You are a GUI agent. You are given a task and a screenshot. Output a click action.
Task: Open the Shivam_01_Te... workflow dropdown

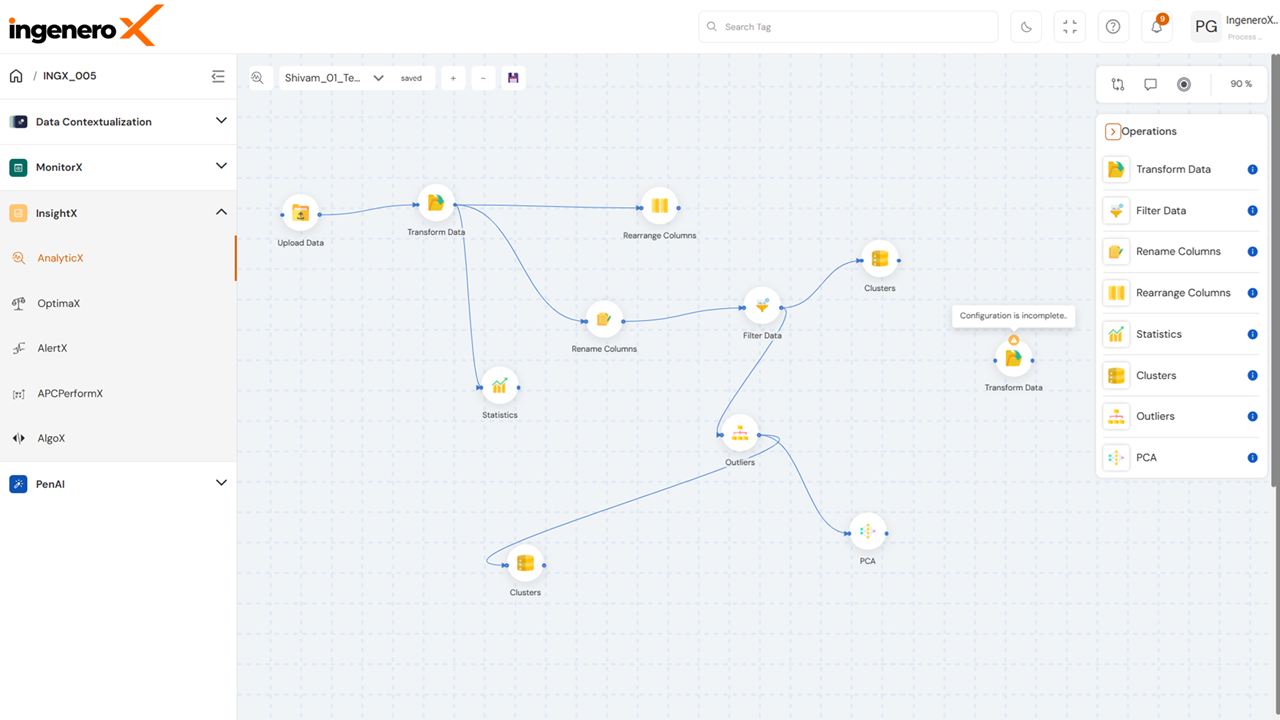pyautogui.click(x=335, y=78)
